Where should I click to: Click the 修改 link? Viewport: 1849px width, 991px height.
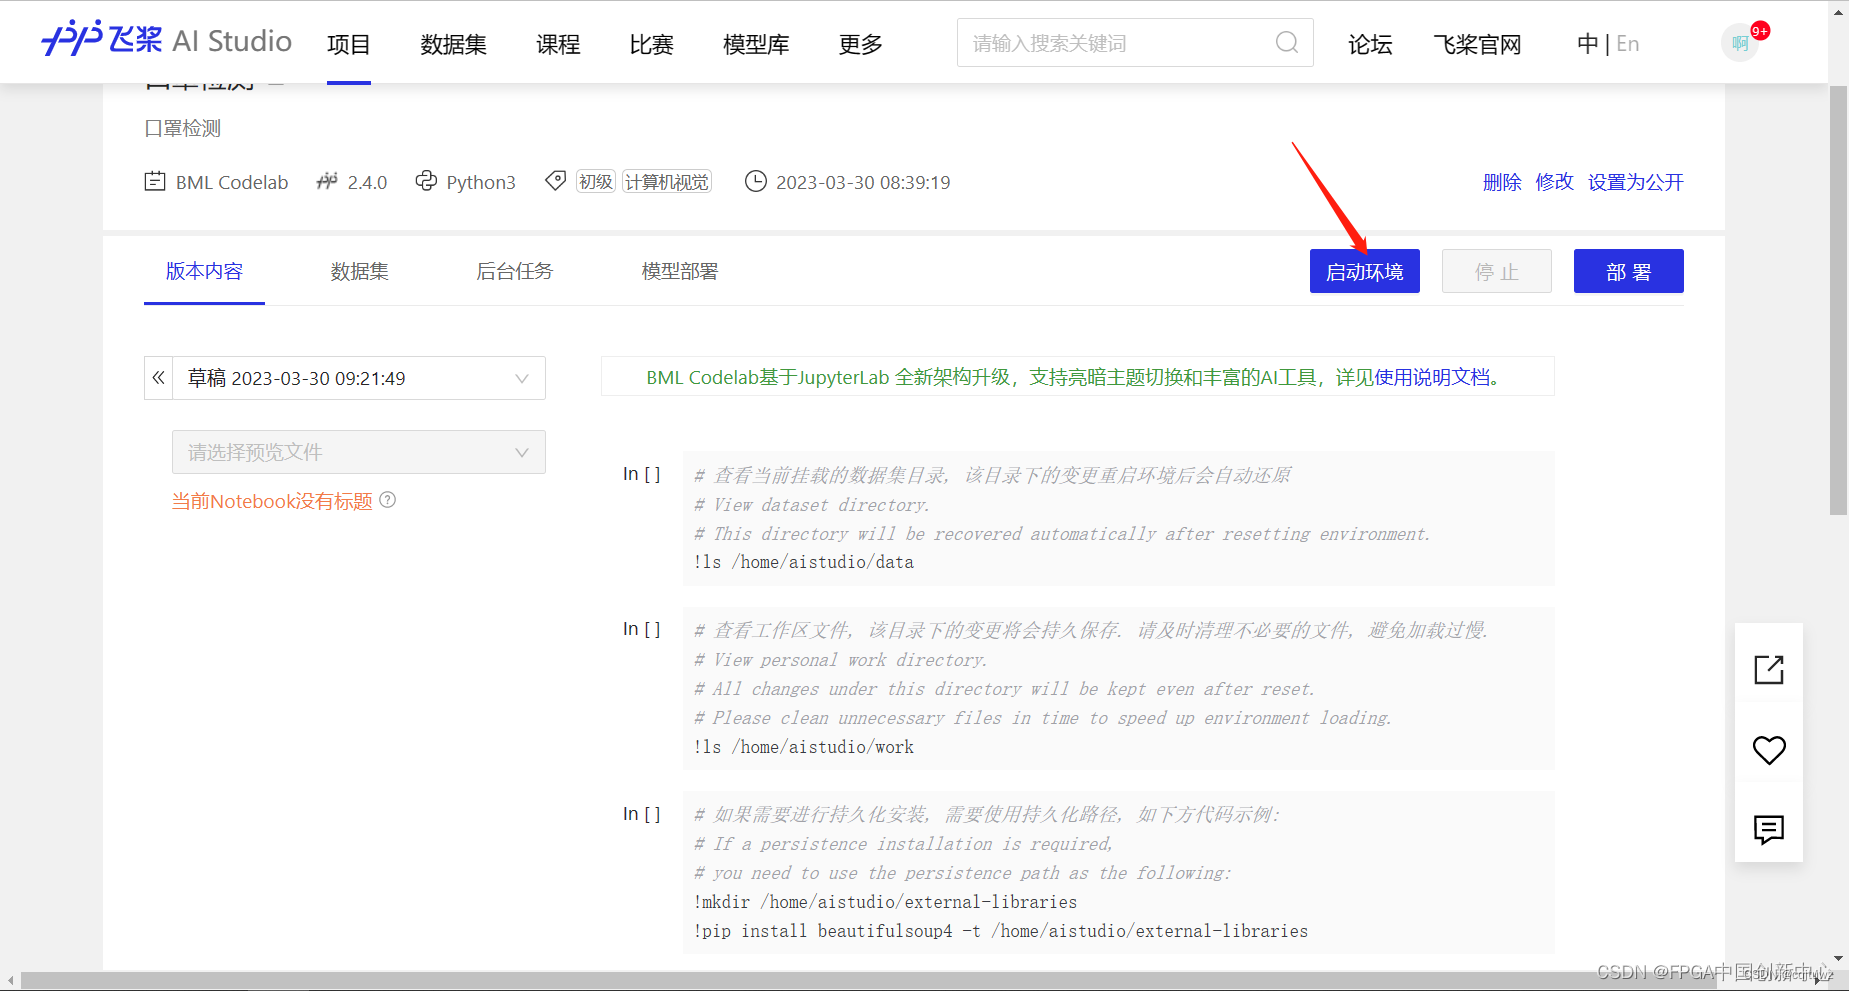click(x=1555, y=182)
